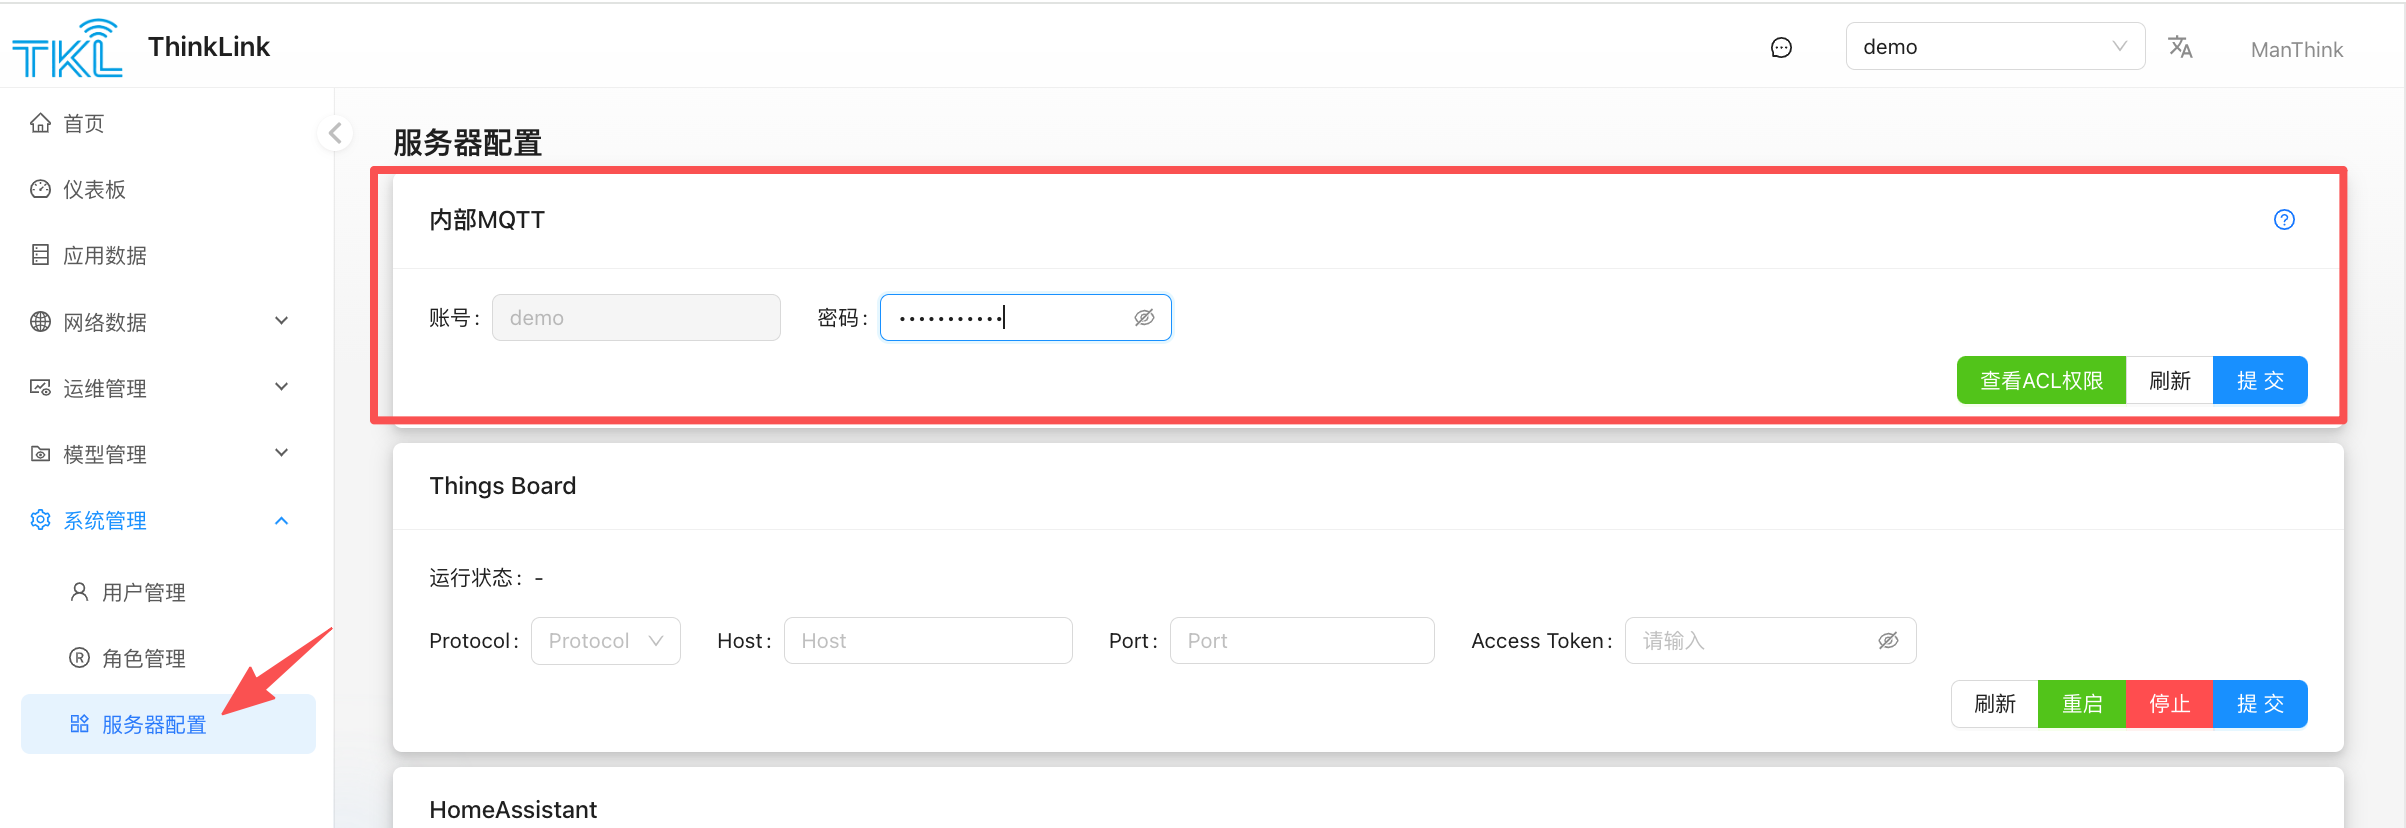This screenshot has width=2406, height=828.
Task: Toggle MQTT password visibility eye icon
Action: [x=1144, y=318]
